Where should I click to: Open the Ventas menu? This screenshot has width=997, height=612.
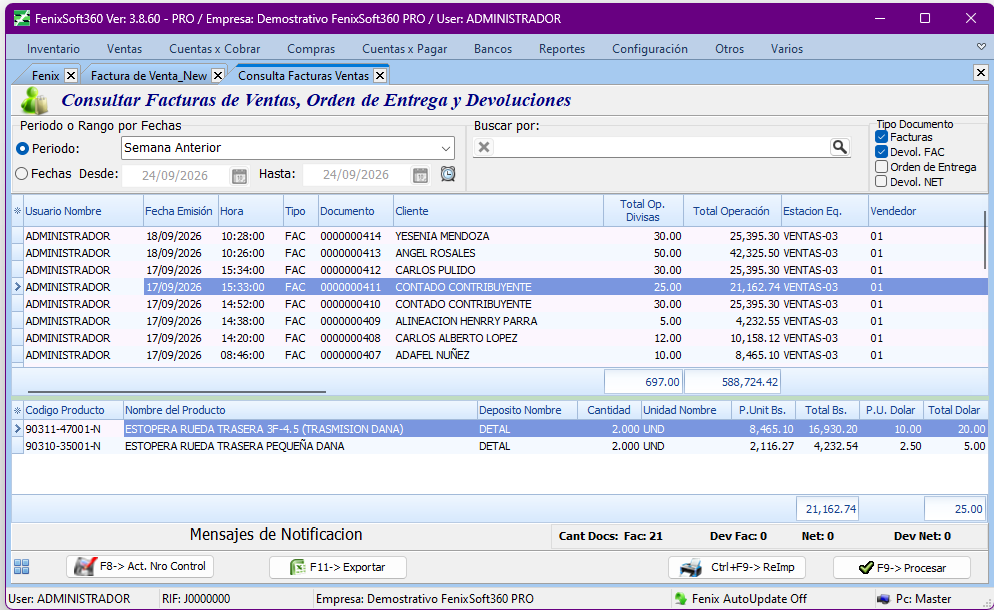pos(124,49)
